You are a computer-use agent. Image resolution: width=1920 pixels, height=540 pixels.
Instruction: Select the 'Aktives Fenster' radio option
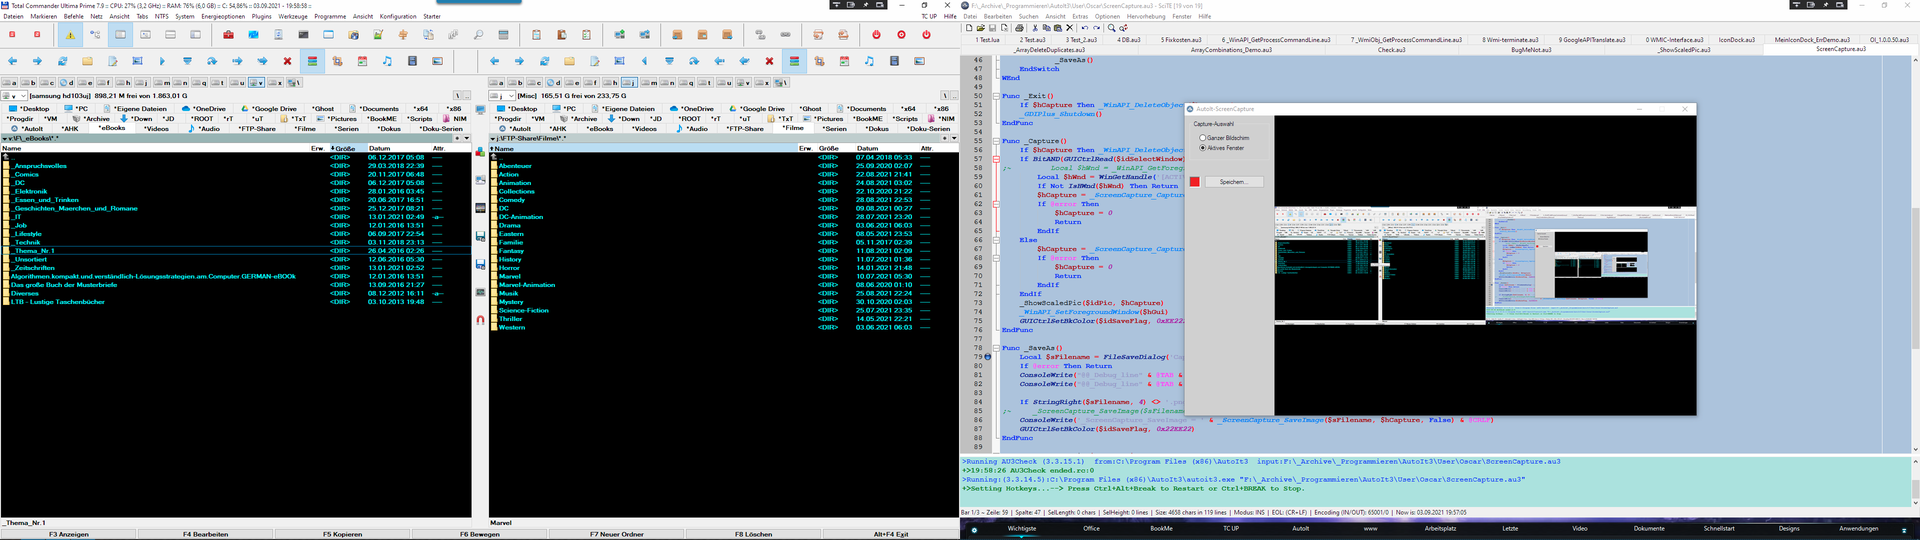[1202, 148]
